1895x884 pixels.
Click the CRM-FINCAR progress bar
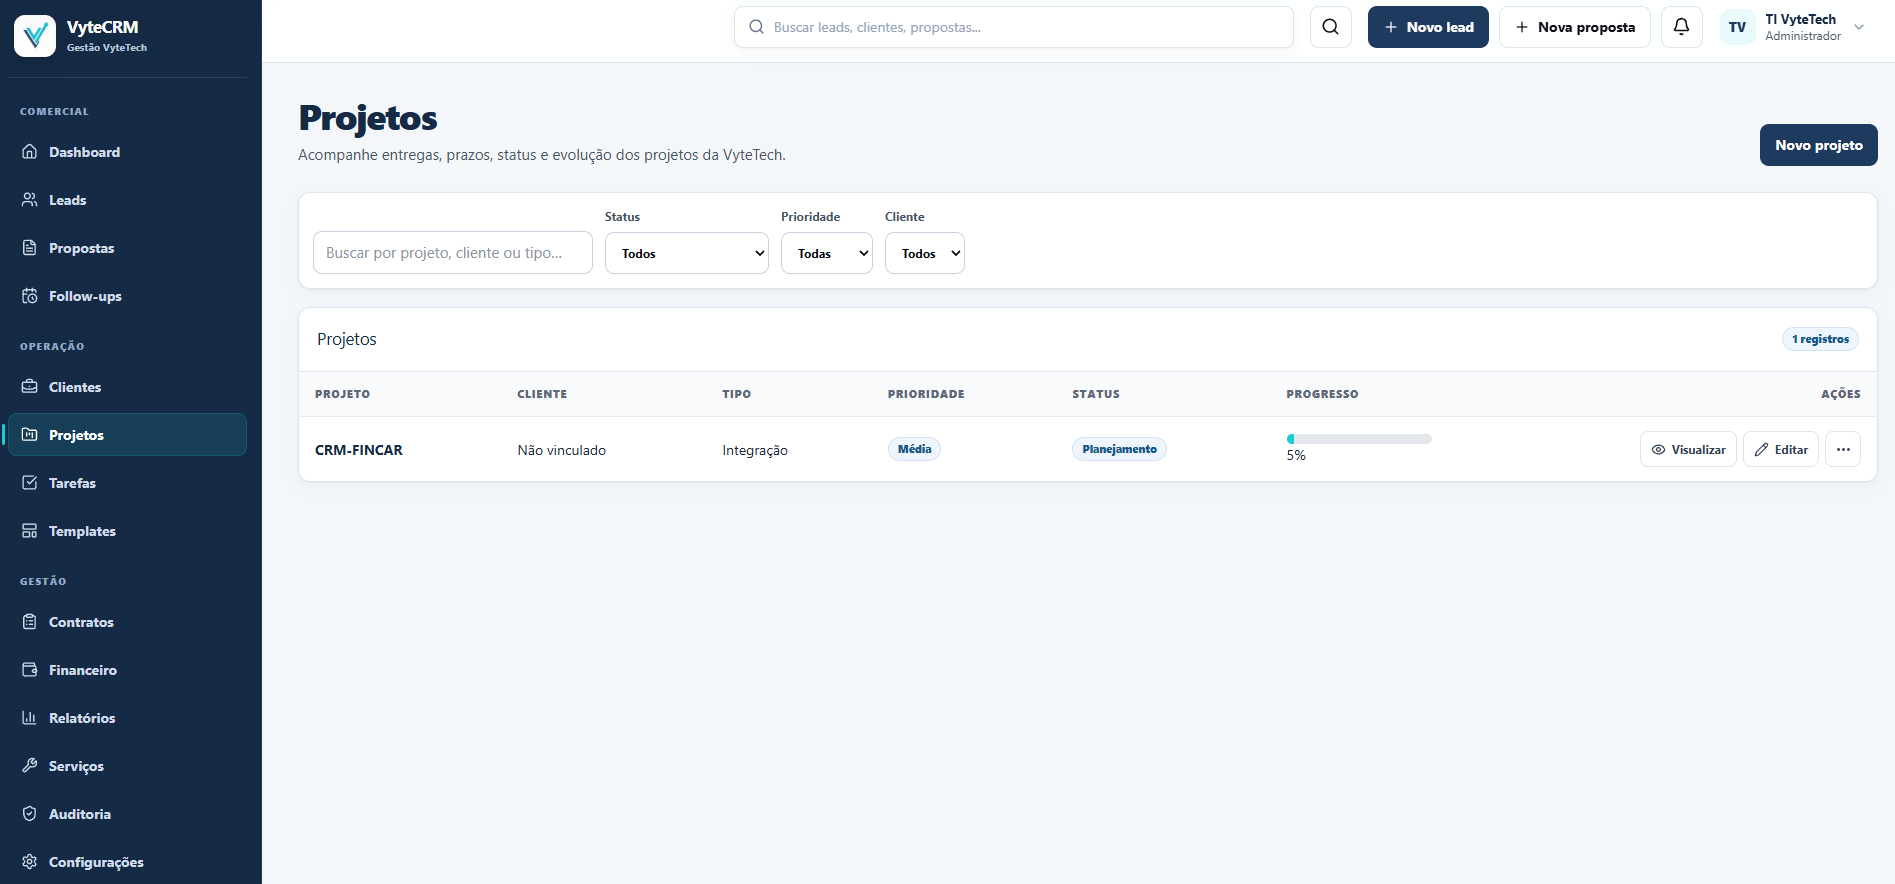(1359, 439)
